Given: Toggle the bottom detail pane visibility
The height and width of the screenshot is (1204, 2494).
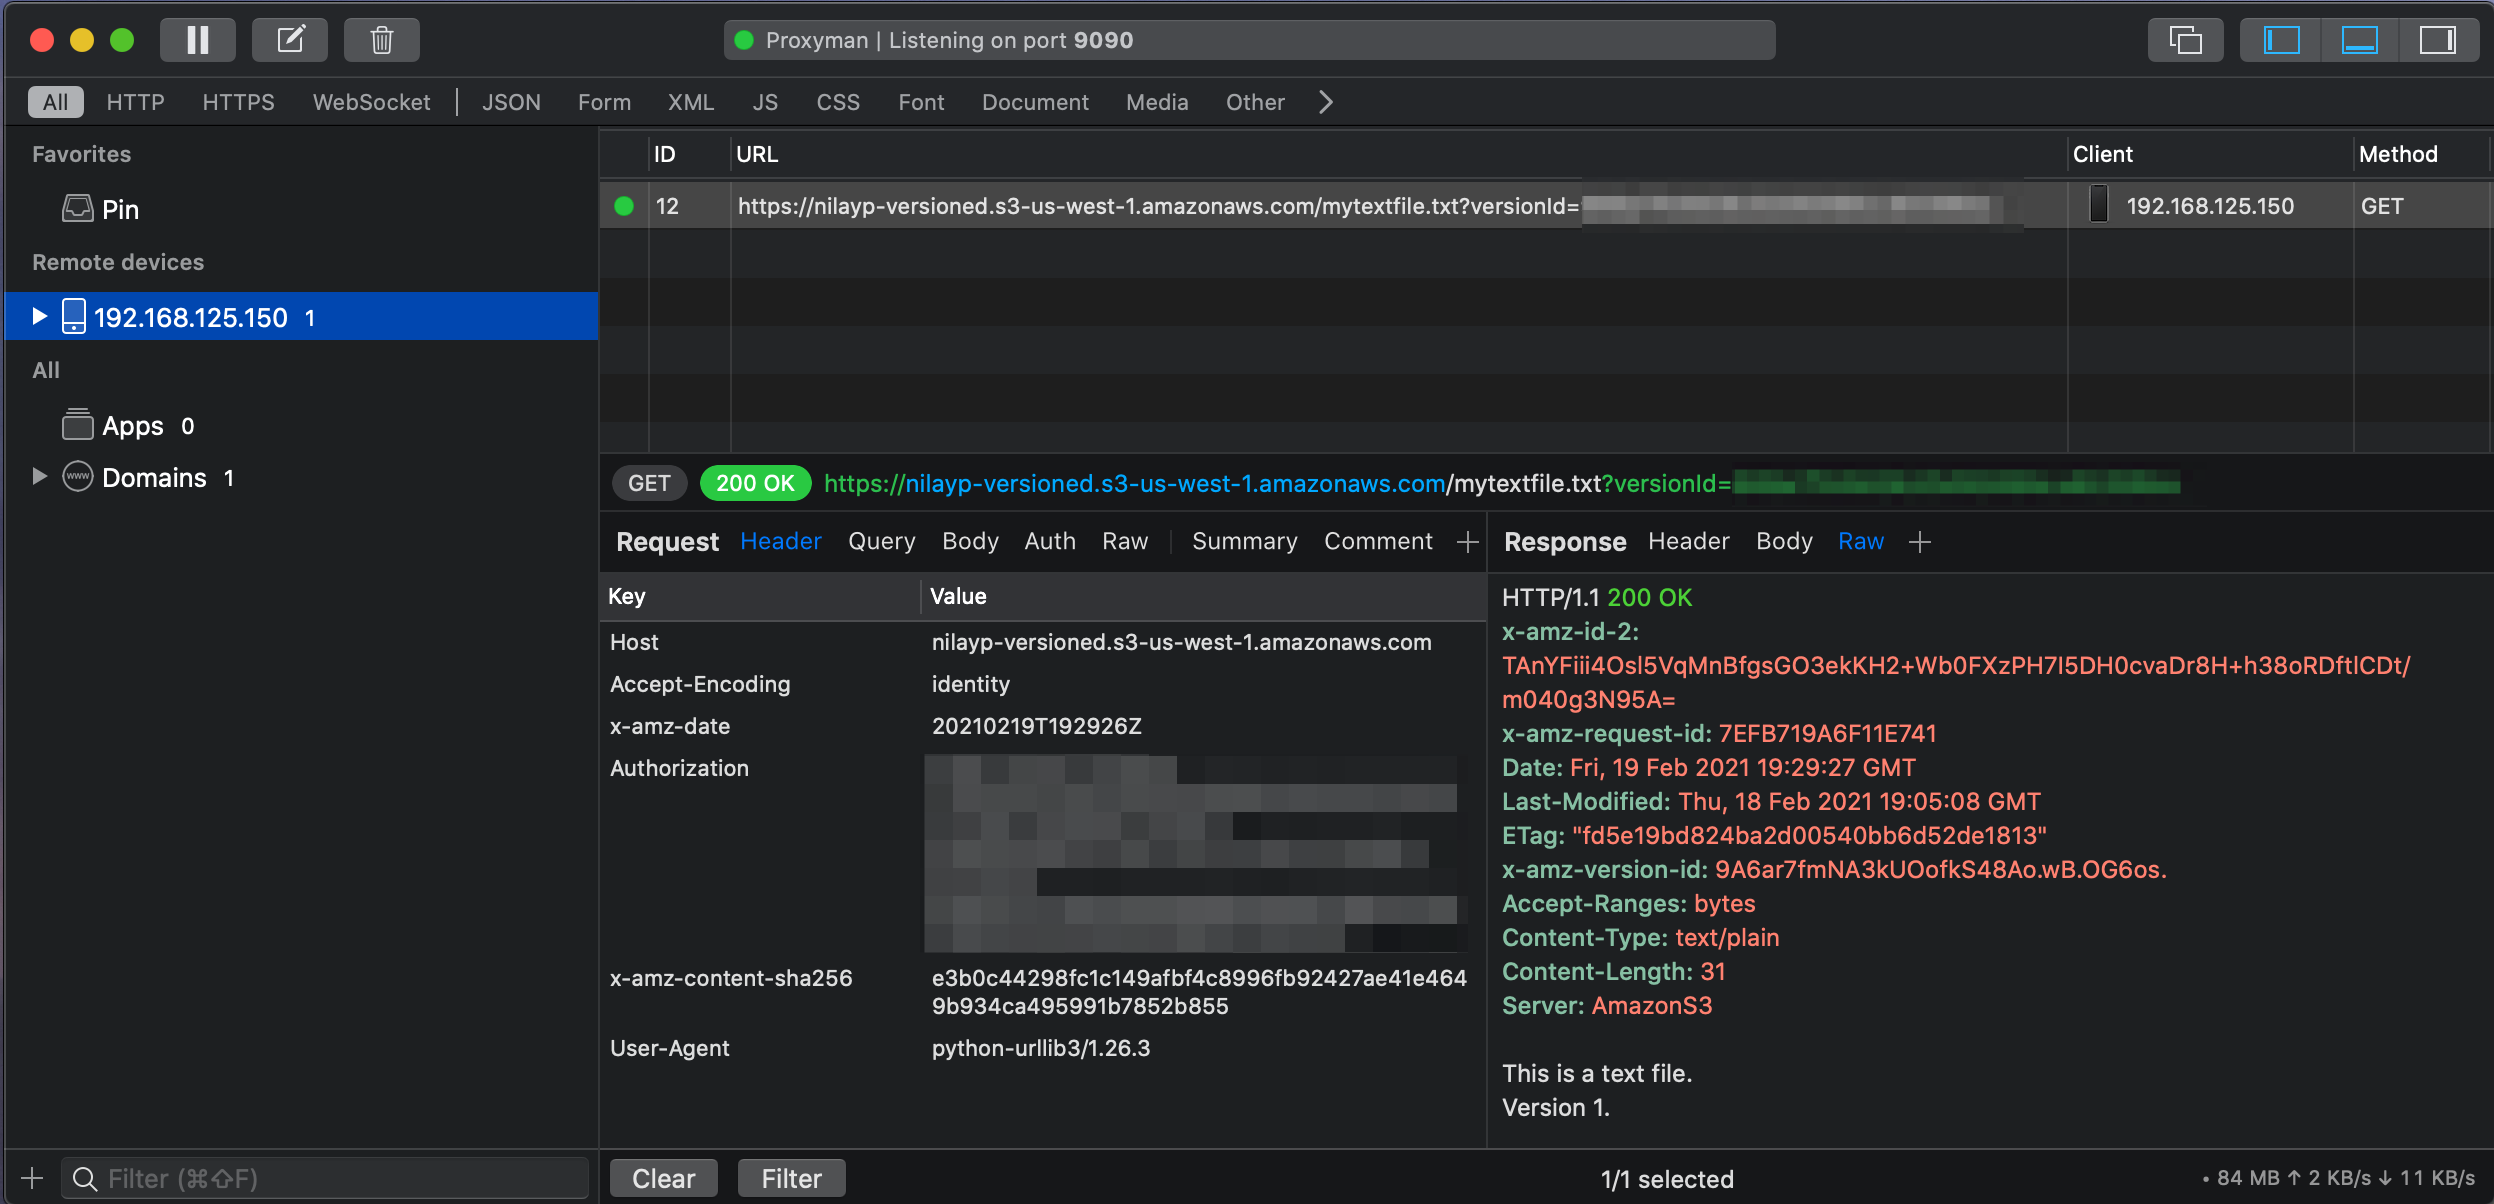Looking at the screenshot, I should tap(2358, 40).
